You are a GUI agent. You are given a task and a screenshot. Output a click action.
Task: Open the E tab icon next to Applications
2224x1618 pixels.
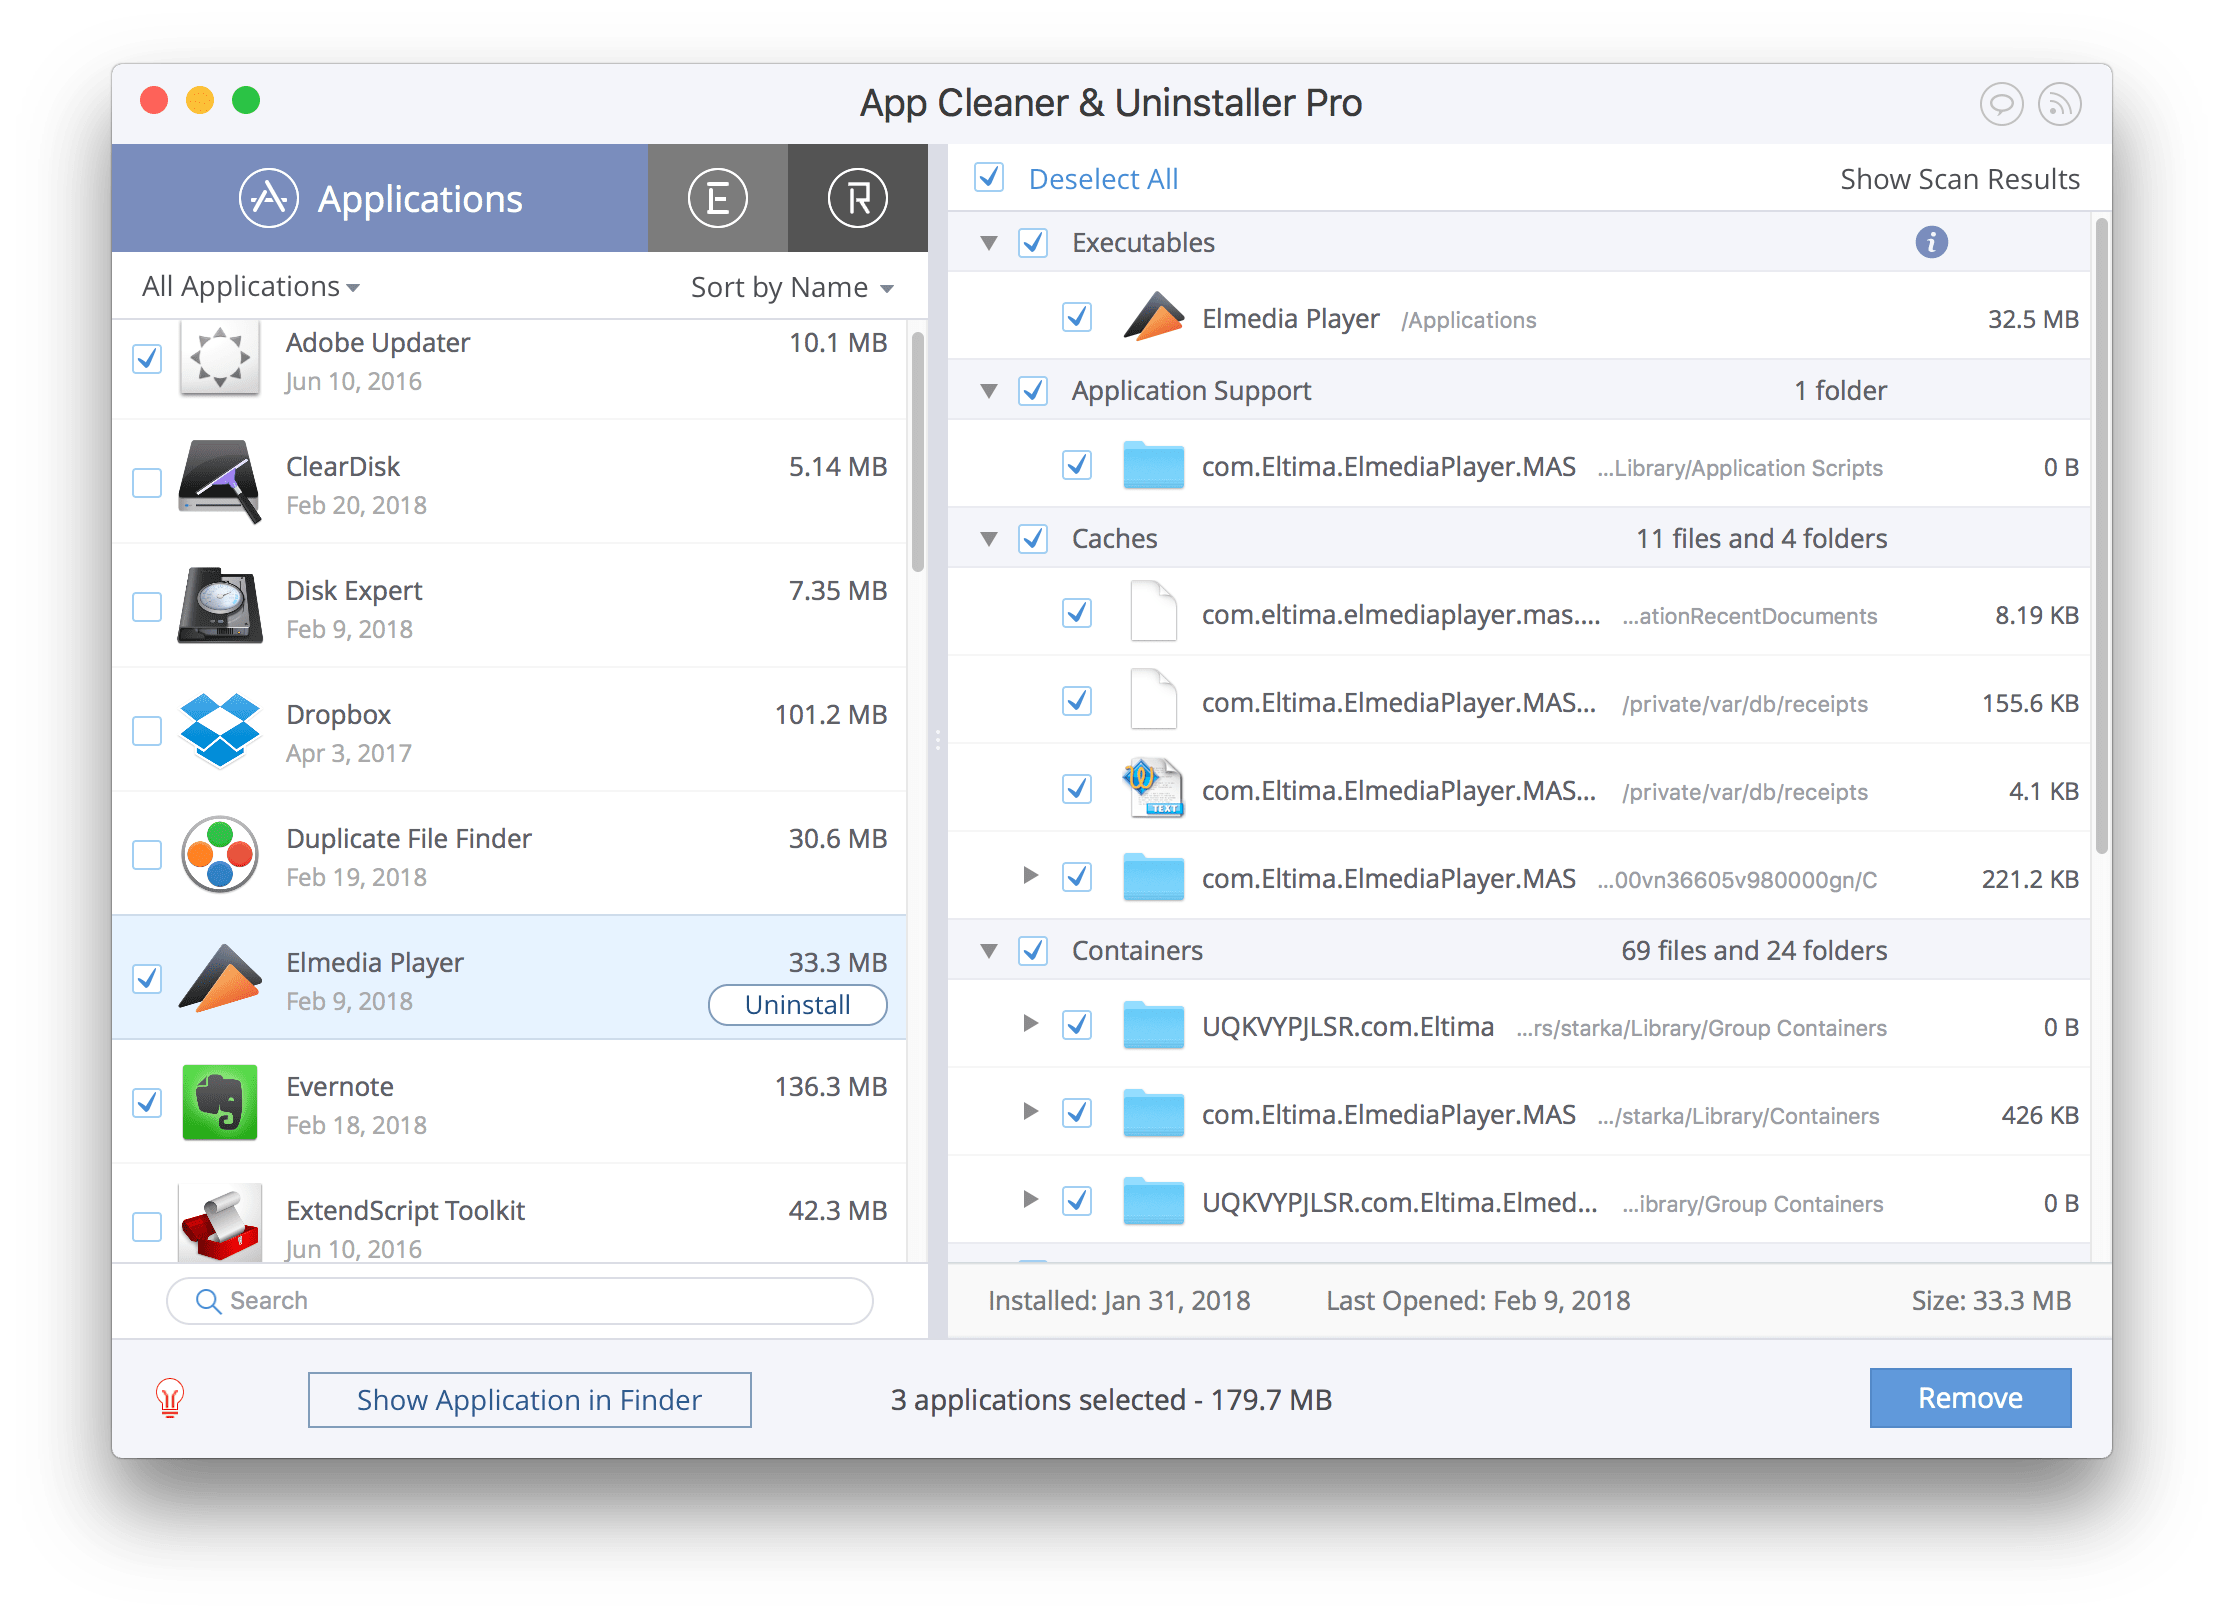[x=716, y=198]
